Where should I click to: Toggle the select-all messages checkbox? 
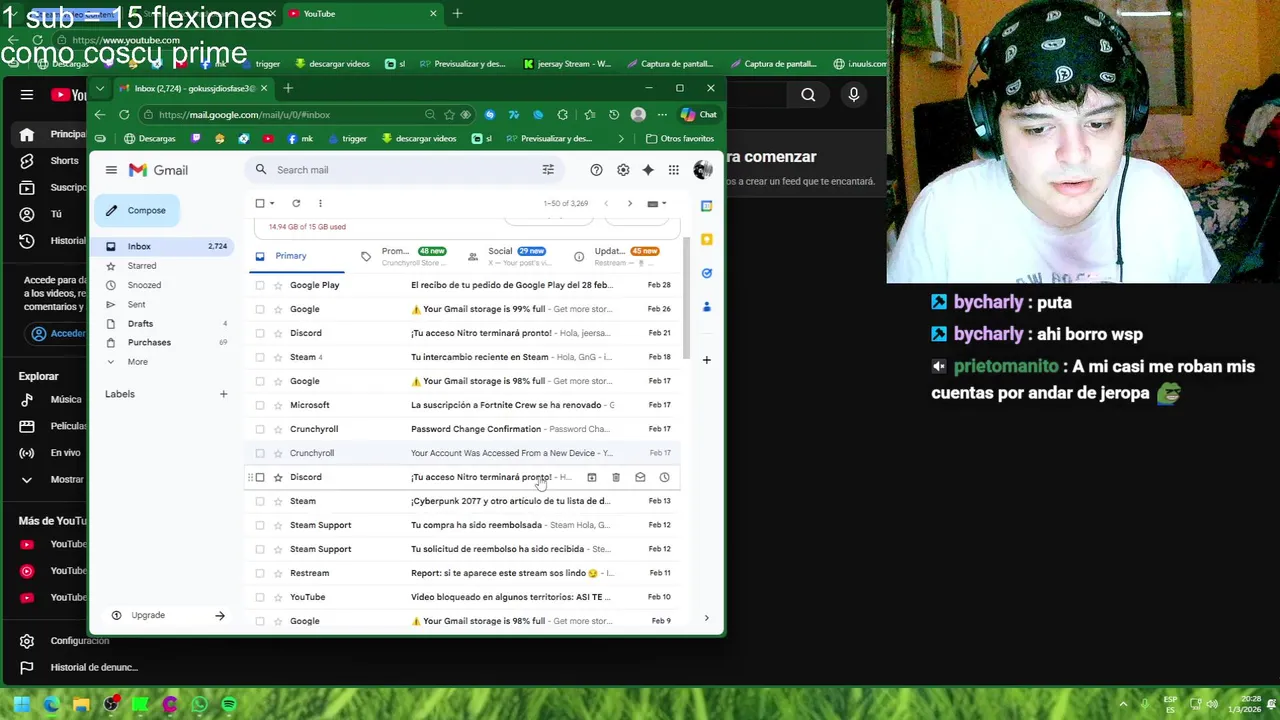260,203
